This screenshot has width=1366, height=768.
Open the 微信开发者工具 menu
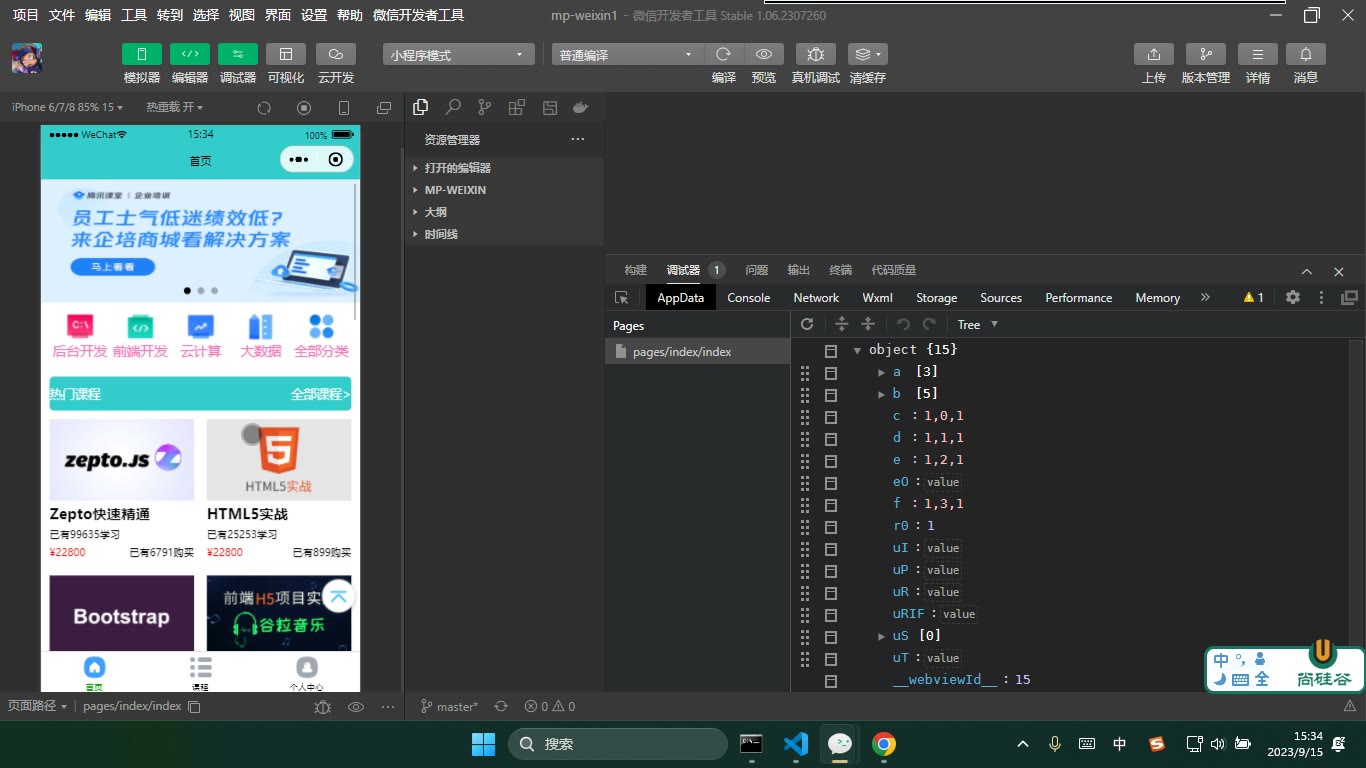tap(418, 15)
